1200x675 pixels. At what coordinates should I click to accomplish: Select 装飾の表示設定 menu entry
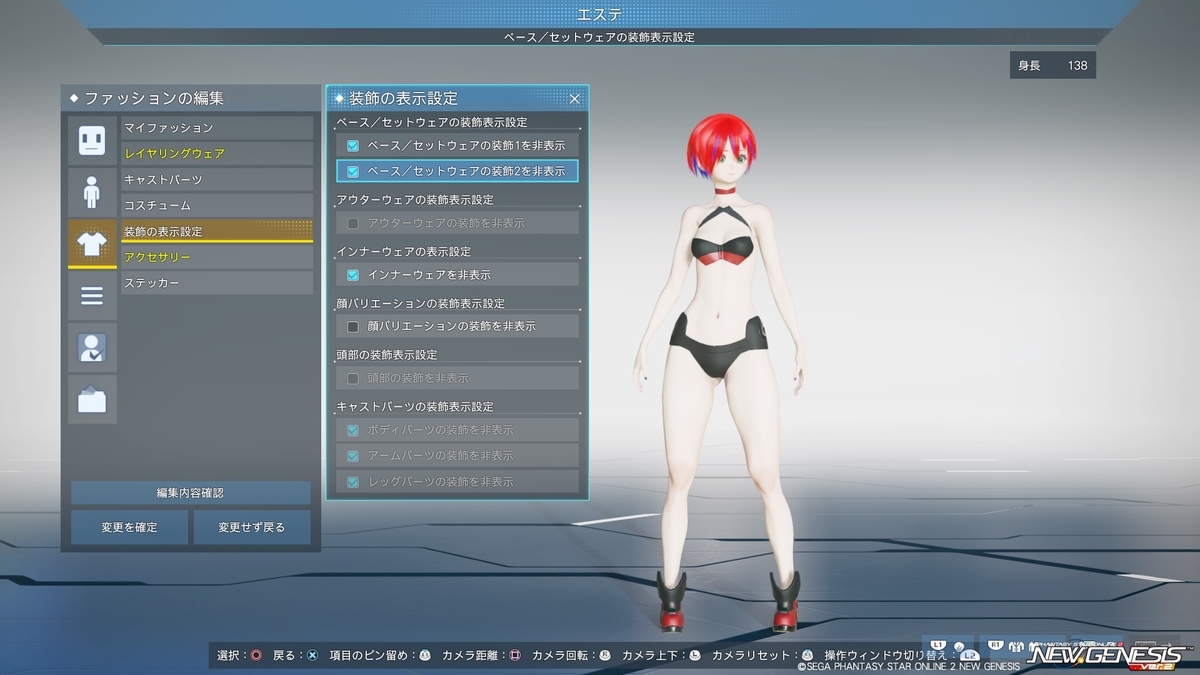coord(217,231)
